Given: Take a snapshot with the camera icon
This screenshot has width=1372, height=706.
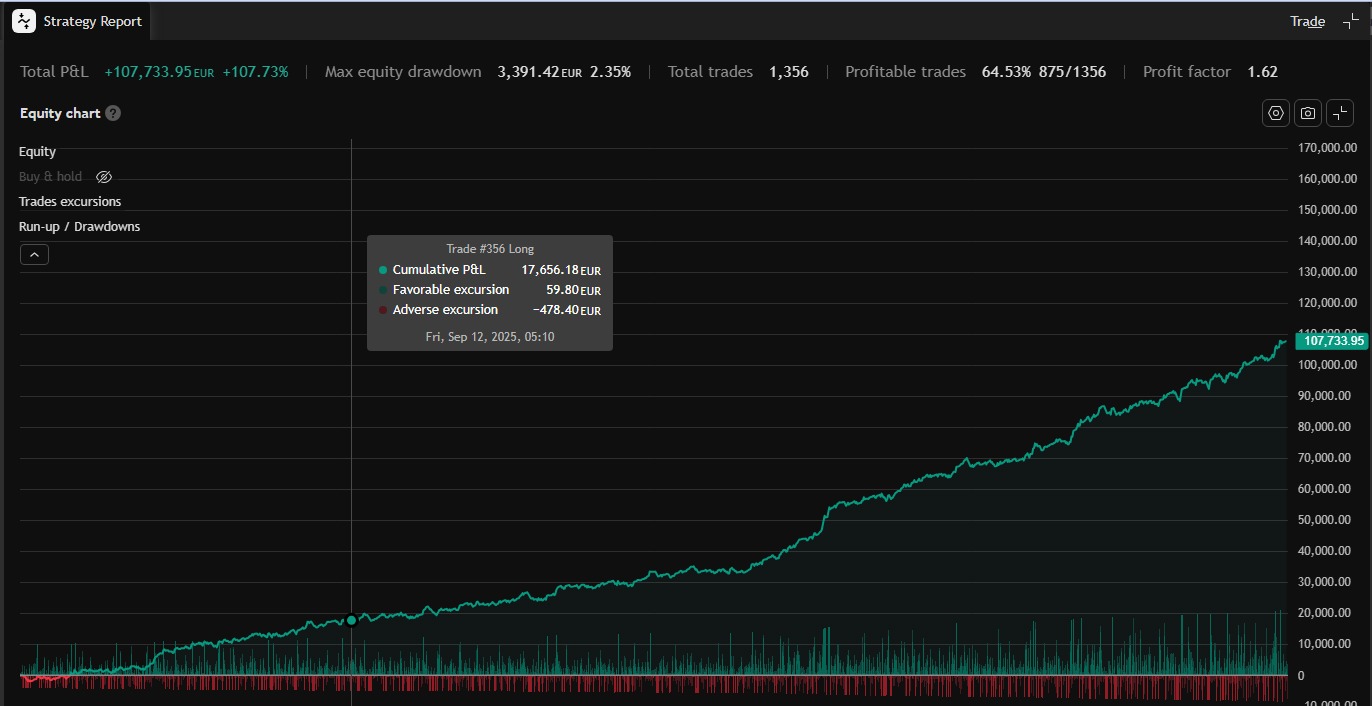Looking at the screenshot, I should [x=1308, y=113].
